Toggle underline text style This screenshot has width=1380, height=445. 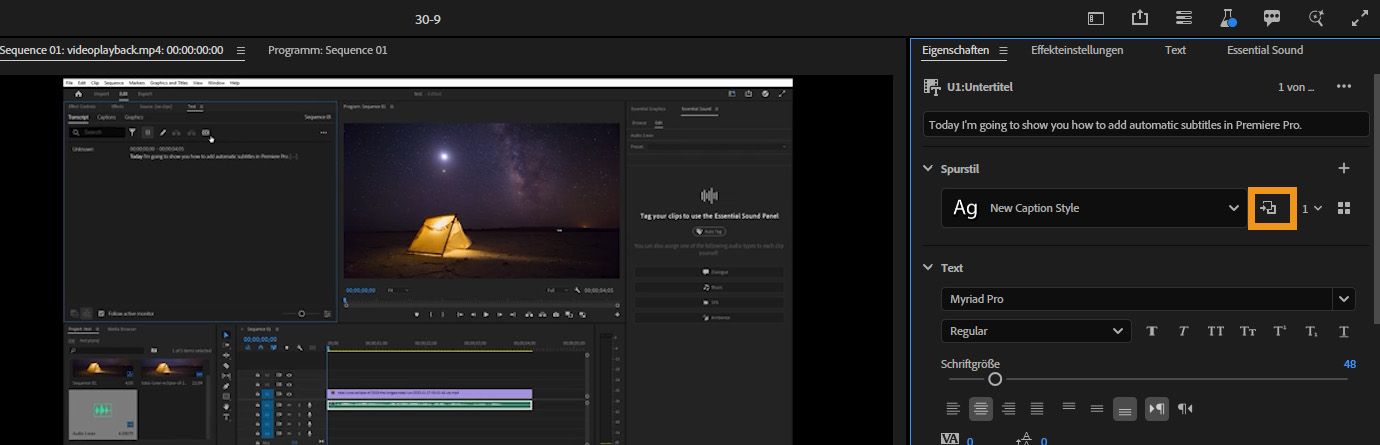click(x=1343, y=331)
